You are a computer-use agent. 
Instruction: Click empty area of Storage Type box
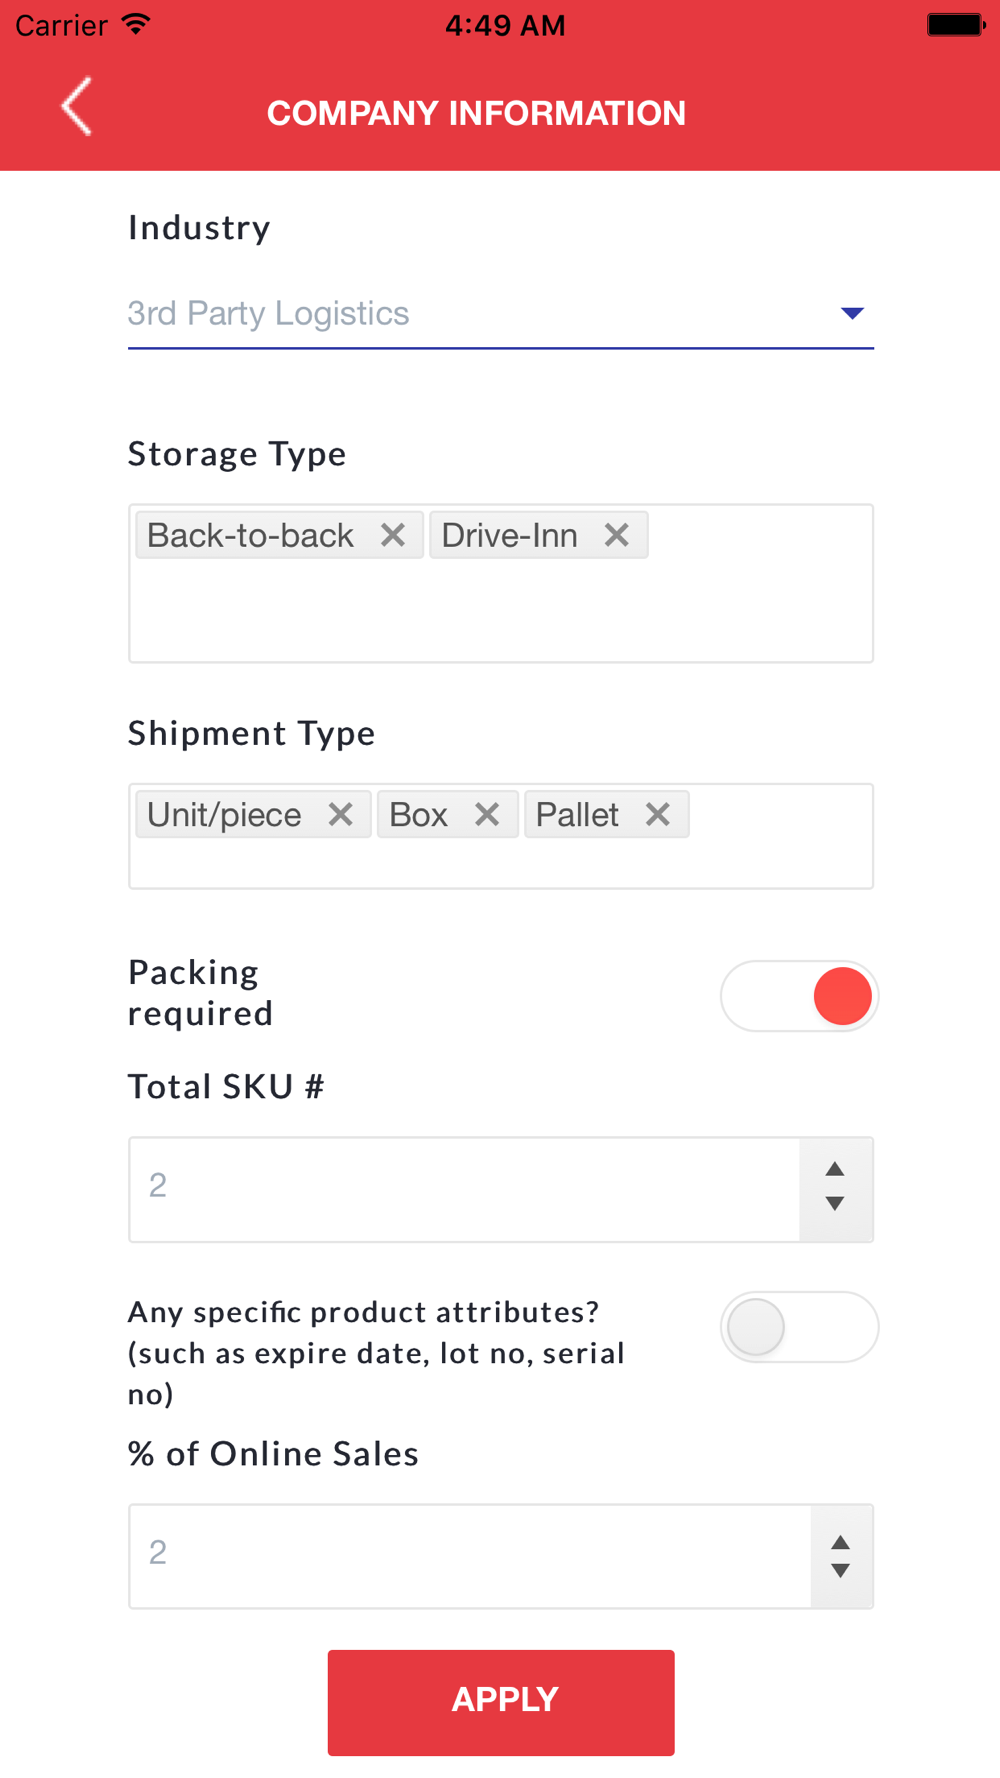501,612
